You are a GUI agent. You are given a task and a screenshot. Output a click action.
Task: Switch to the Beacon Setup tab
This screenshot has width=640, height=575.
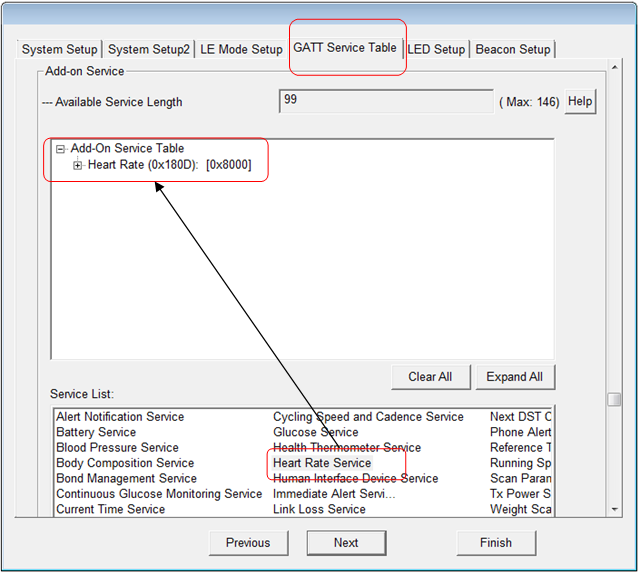(x=512, y=49)
